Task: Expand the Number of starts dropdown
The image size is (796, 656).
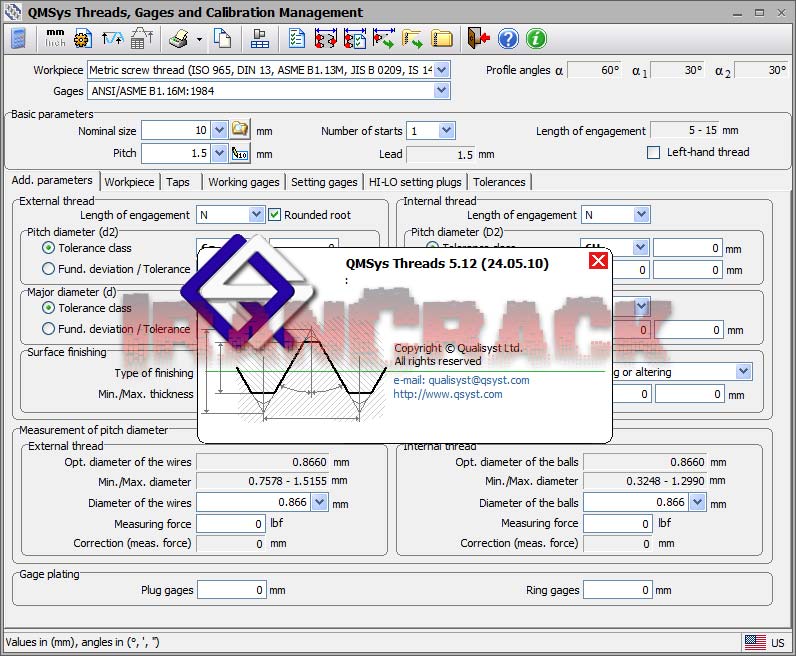Action: 446,131
